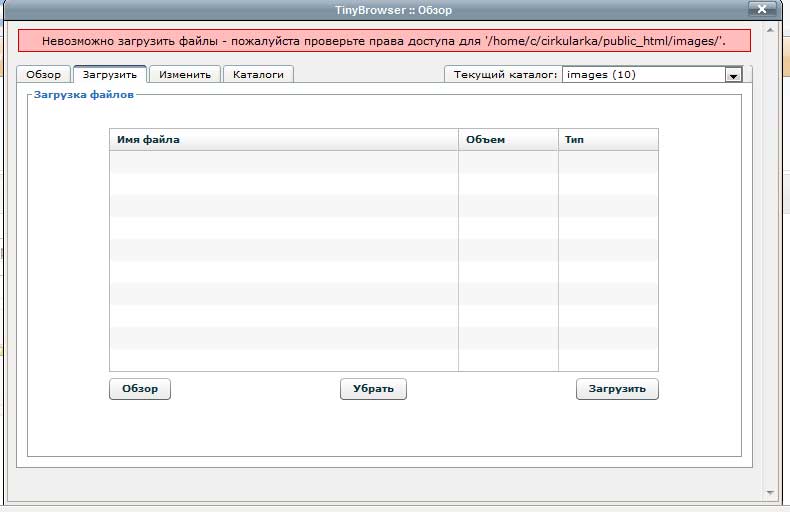Expand the Текущий каталог dropdown arrow
This screenshot has height=512, width=790.
(733, 75)
